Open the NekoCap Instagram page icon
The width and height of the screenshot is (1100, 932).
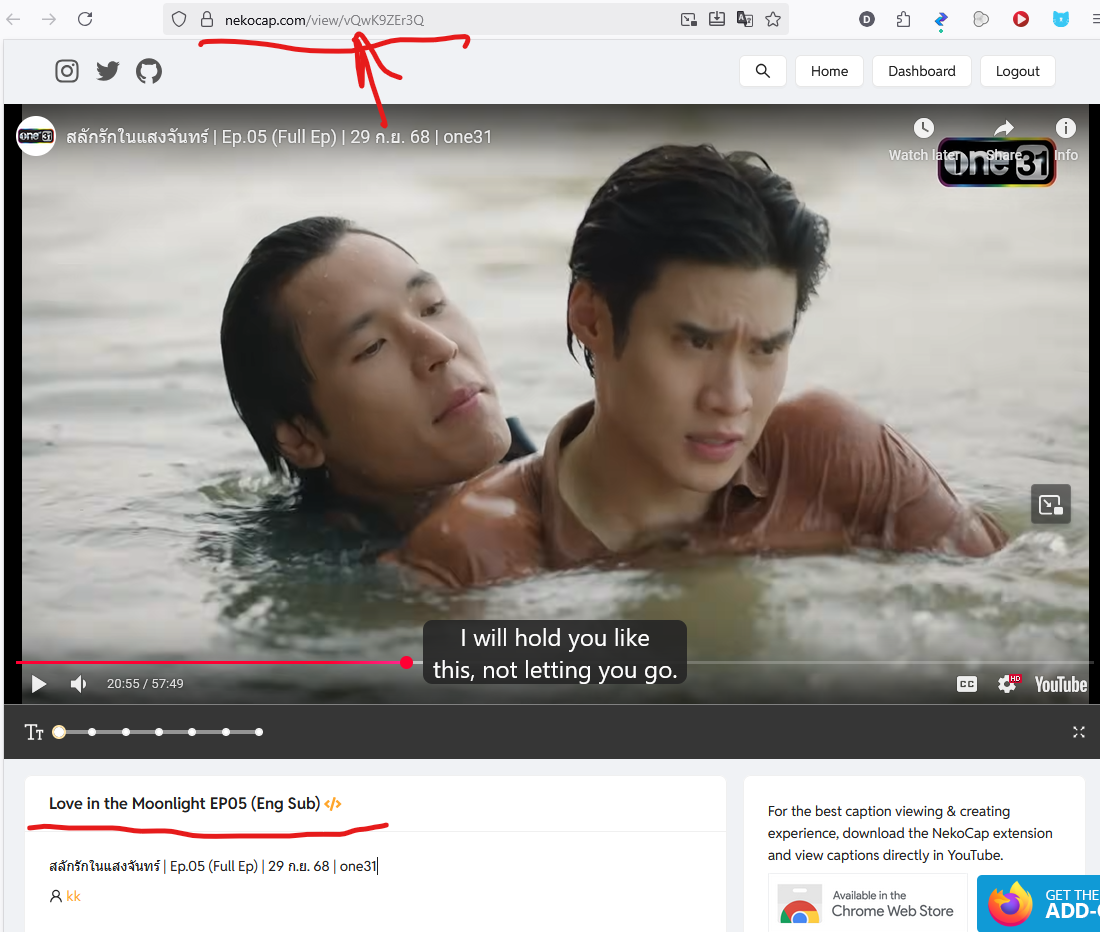[67, 71]
